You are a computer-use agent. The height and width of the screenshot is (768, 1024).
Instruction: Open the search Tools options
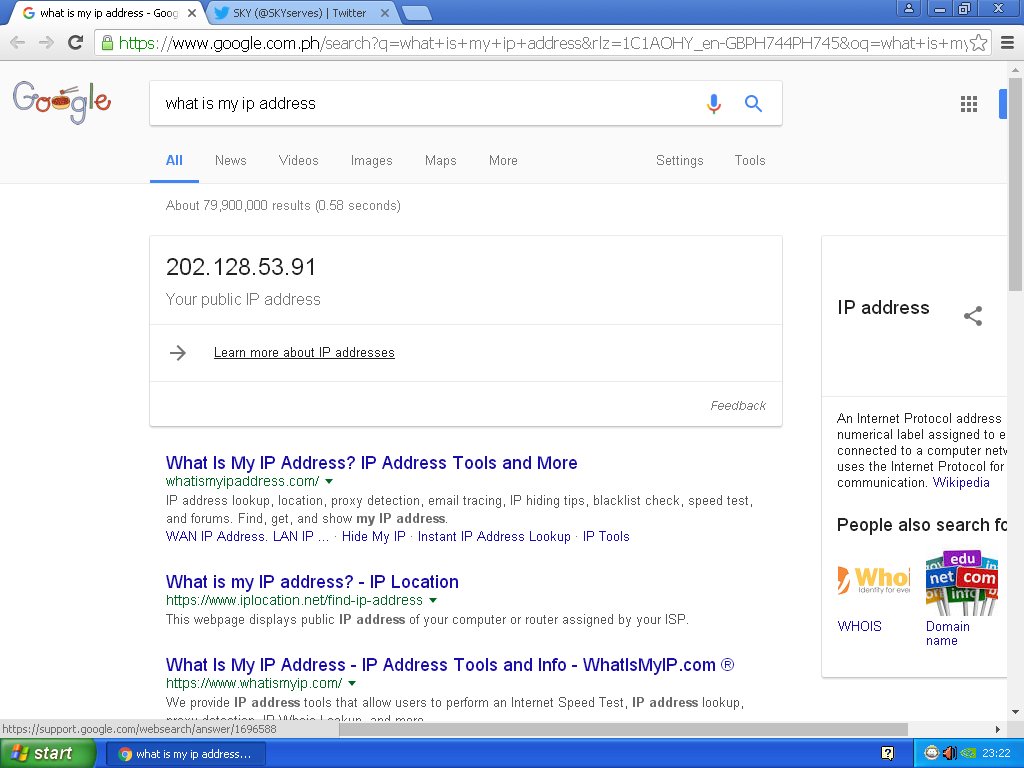[x=750, y=161]
